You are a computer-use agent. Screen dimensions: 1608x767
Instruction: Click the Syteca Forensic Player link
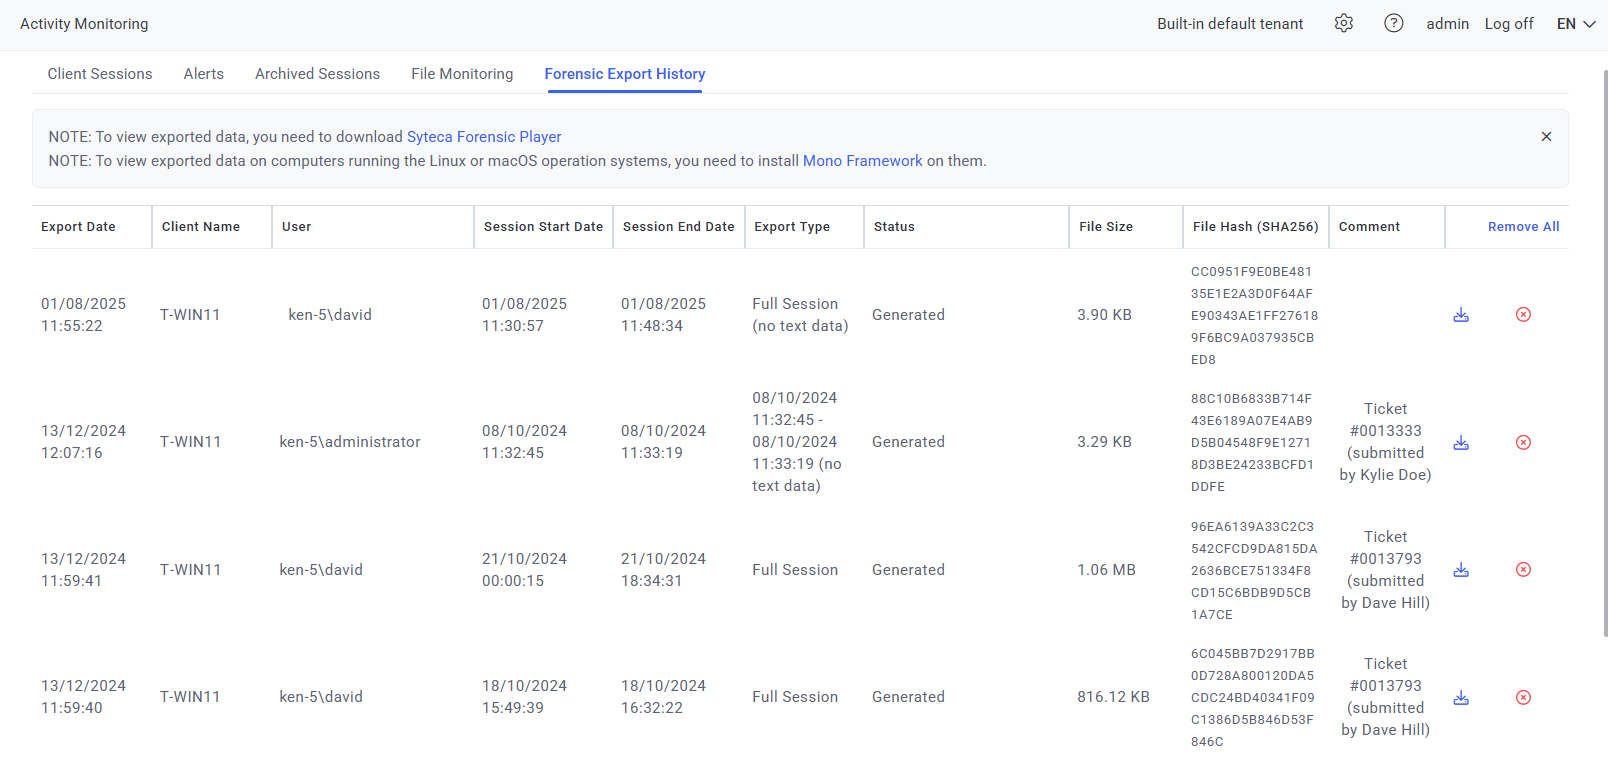[x=484, y=137]
